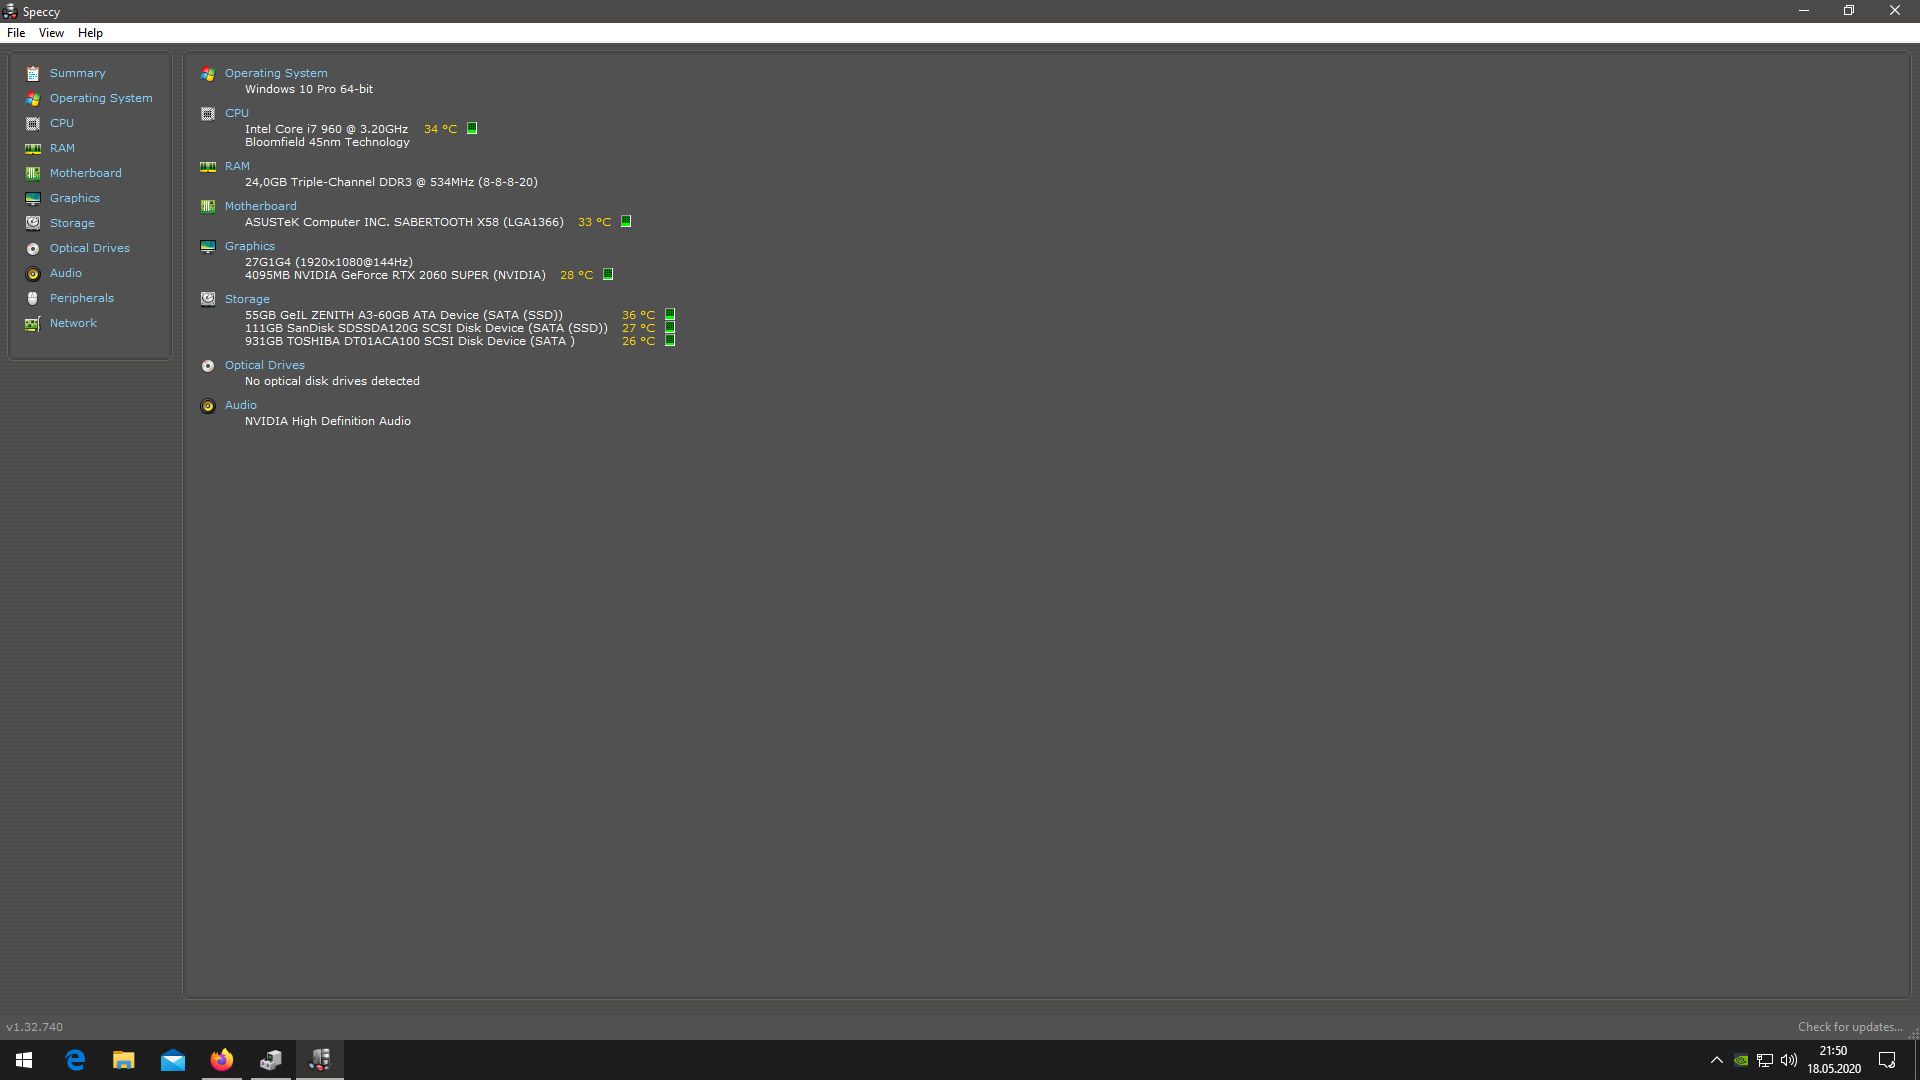
Task: Select Summary in the sidebar
Action: pyautogui.click(x=77, y=73)
